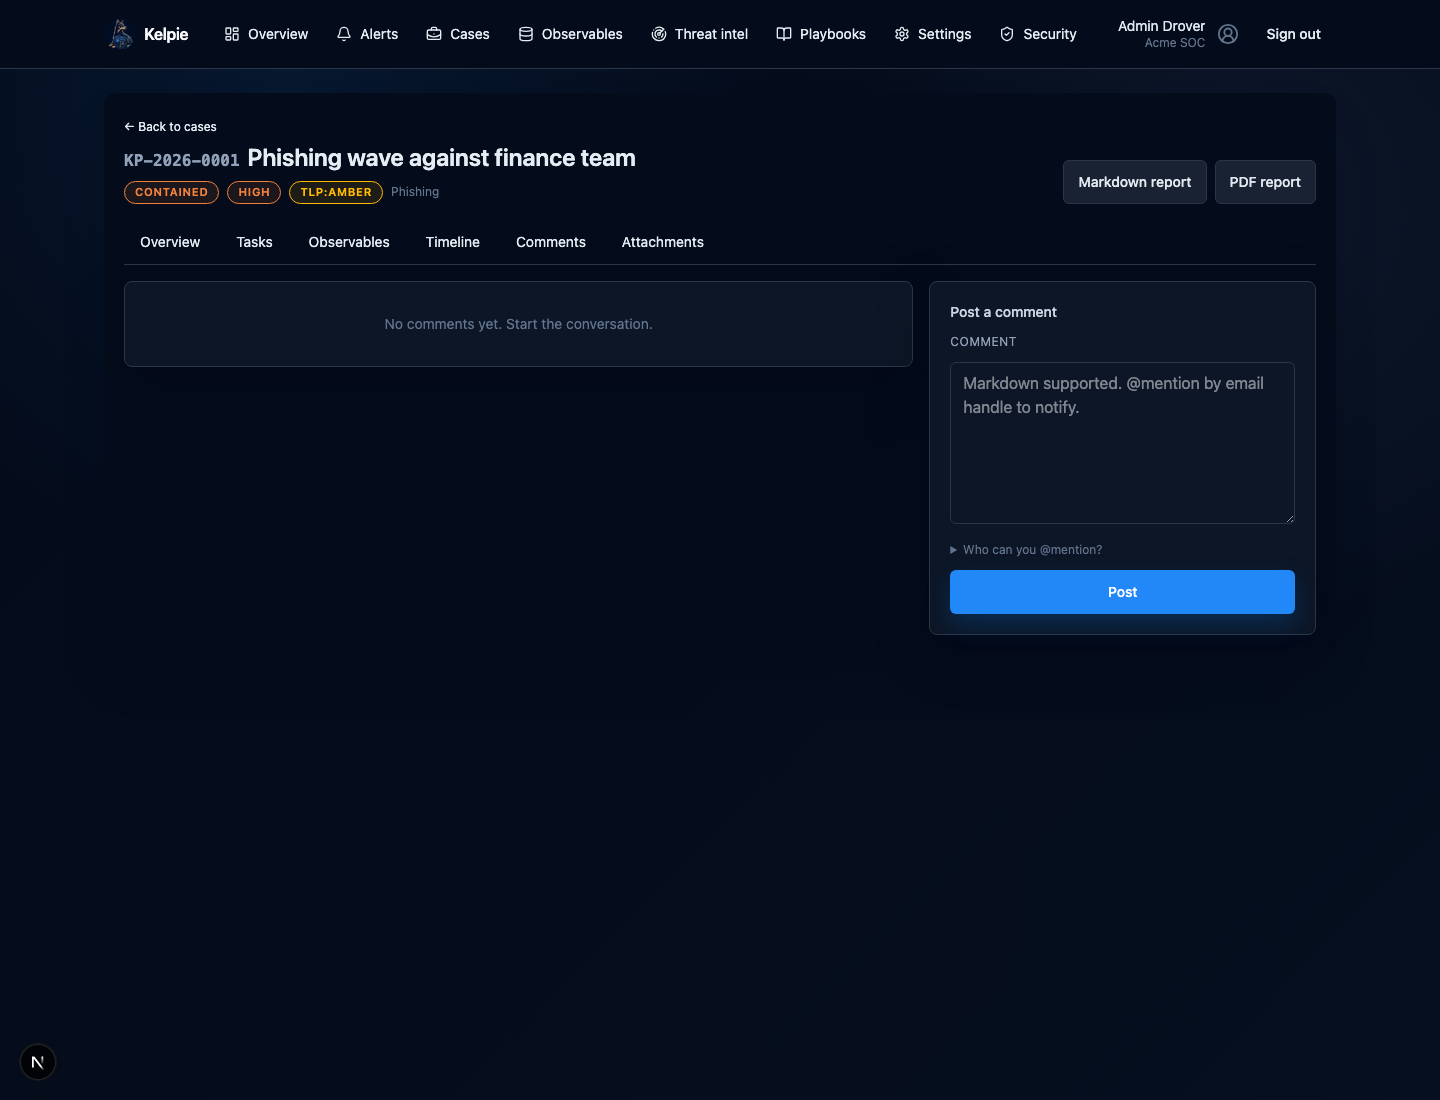Click the Alerts bell icon
Screen dimensions: 1440x1100
click(344, 34)
